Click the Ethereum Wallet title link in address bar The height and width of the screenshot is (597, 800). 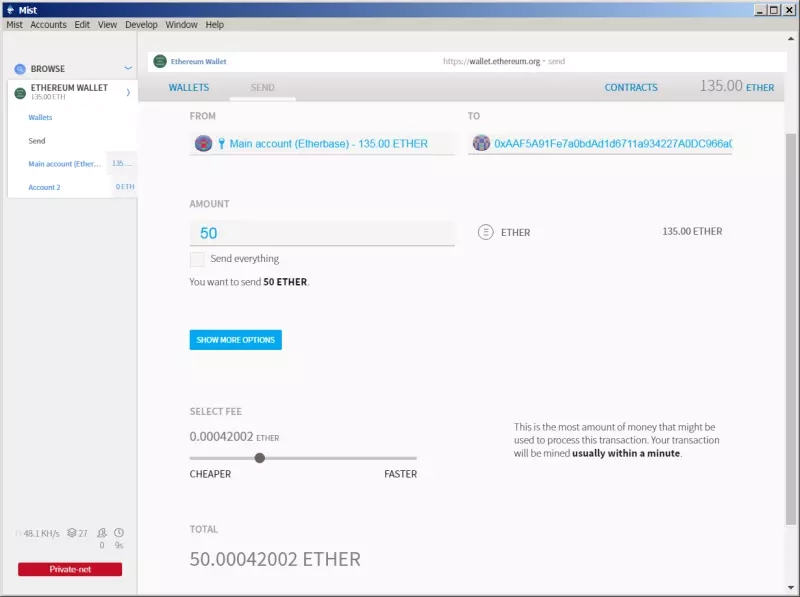(x=198, y=61)
